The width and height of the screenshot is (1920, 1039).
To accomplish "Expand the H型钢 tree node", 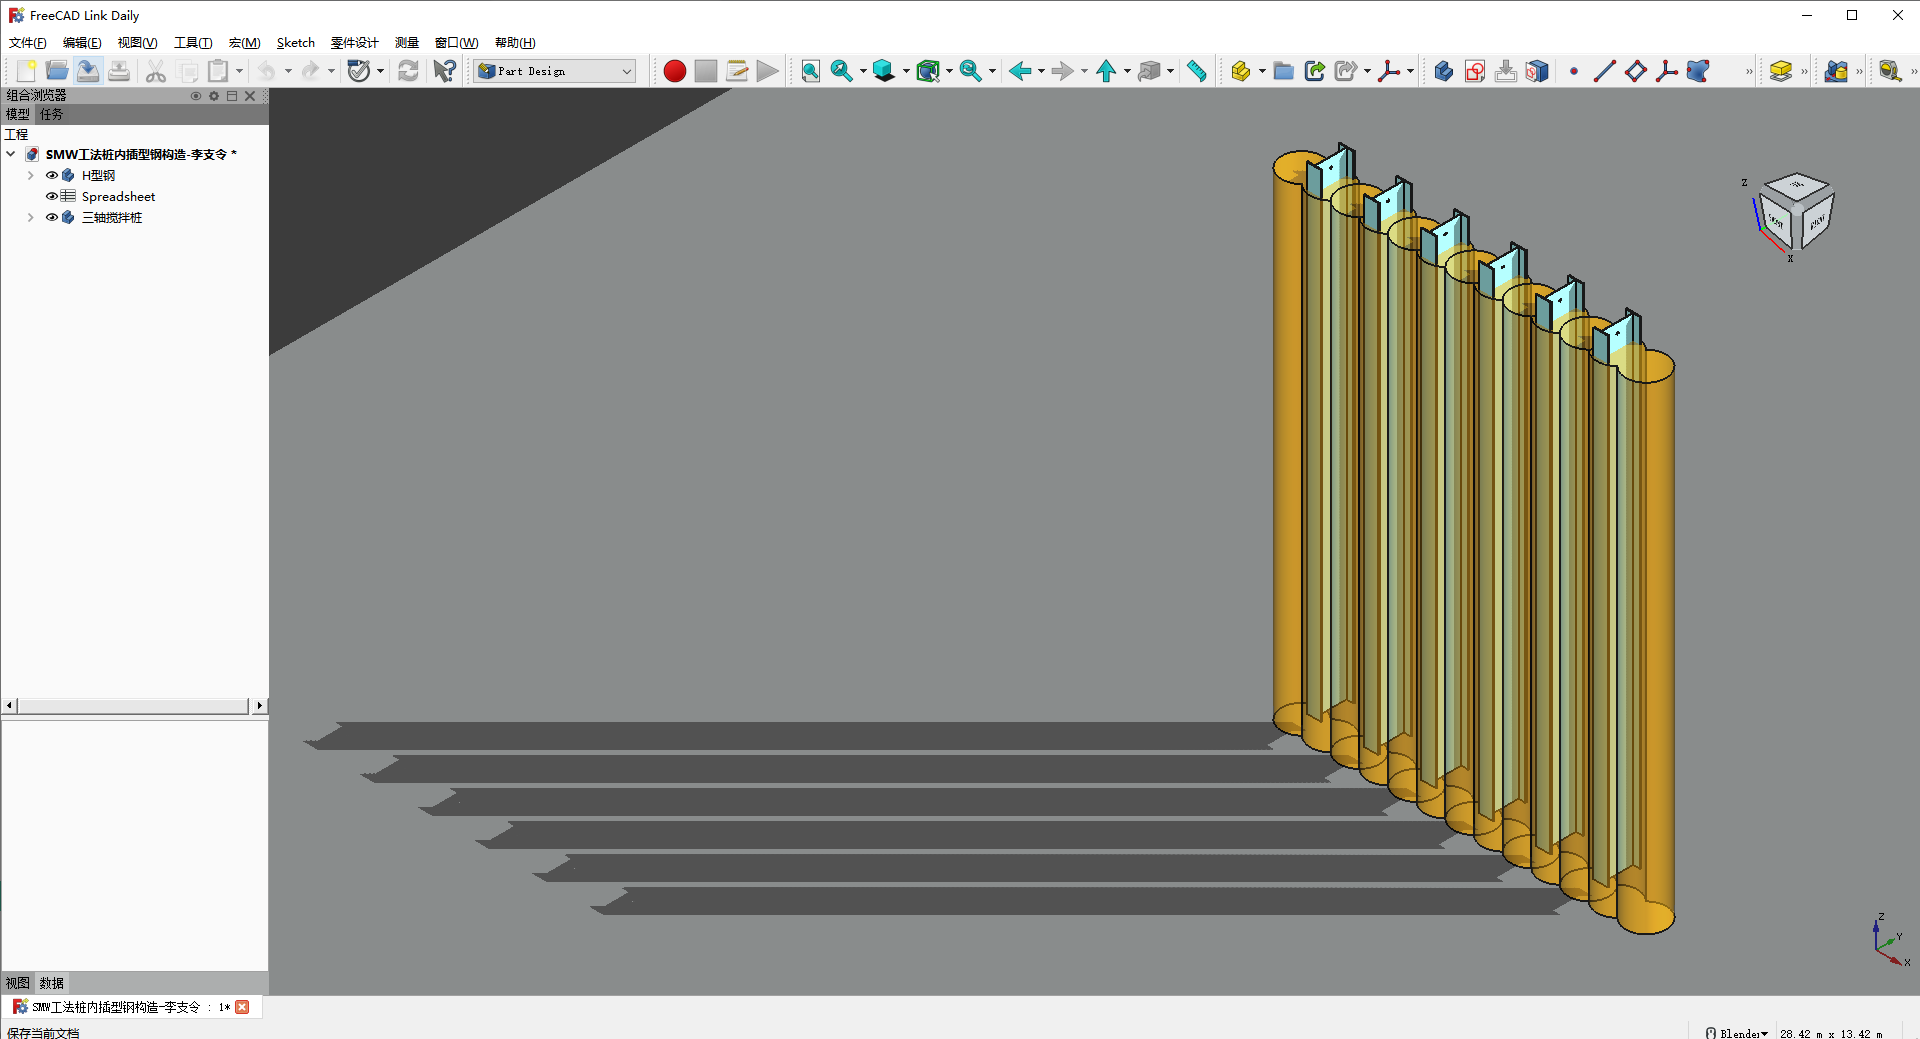I will (x=31, y=175).
